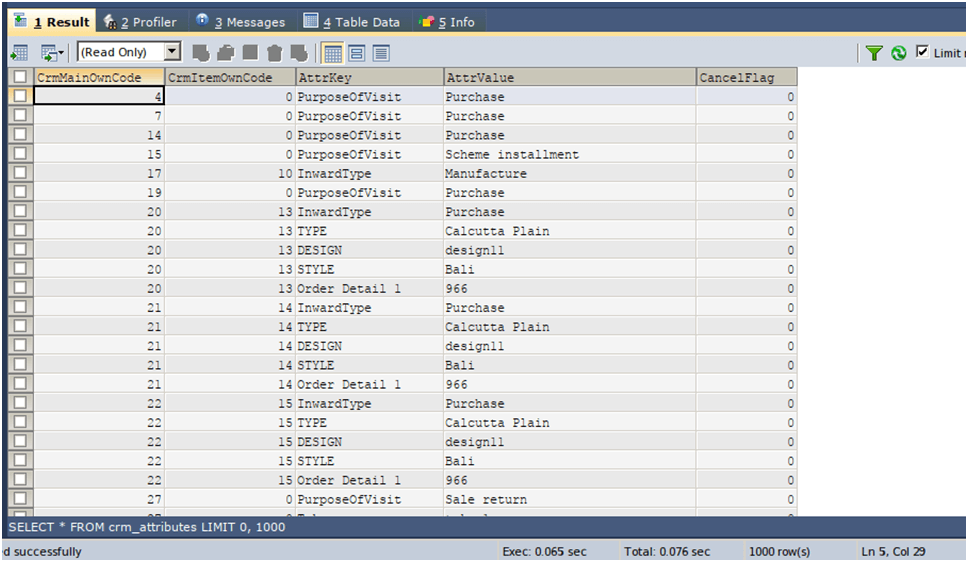Select the CrmItemOwnCode cell with value 10

(x=230, y=173)
